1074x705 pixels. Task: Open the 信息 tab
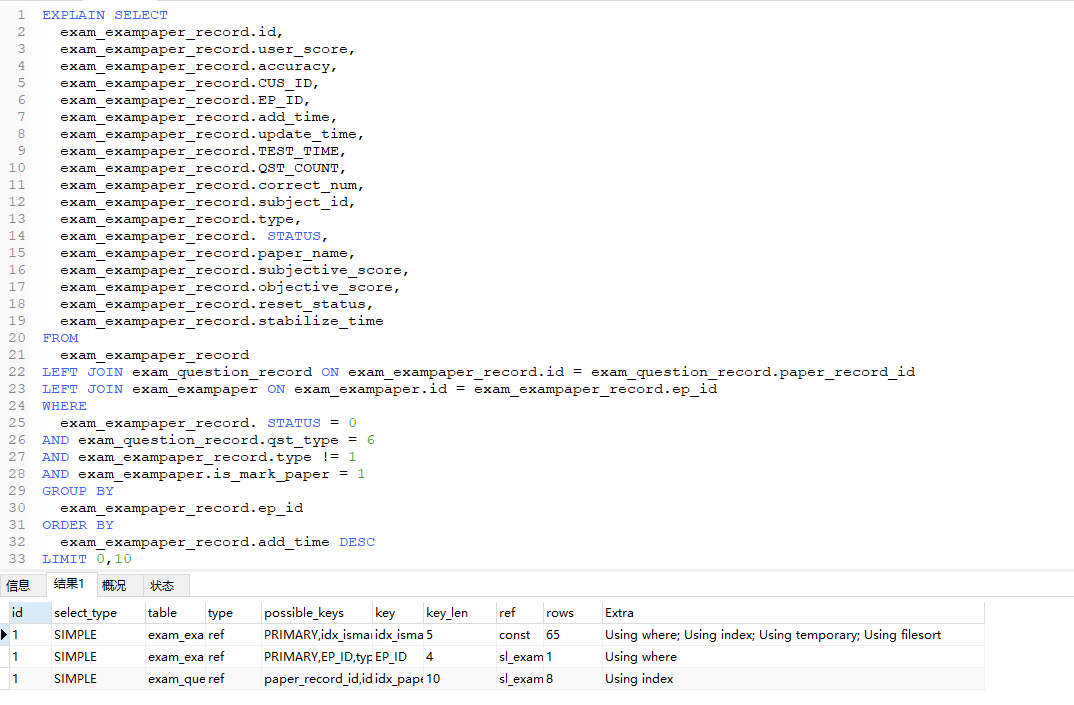click(x=18, y=585)
